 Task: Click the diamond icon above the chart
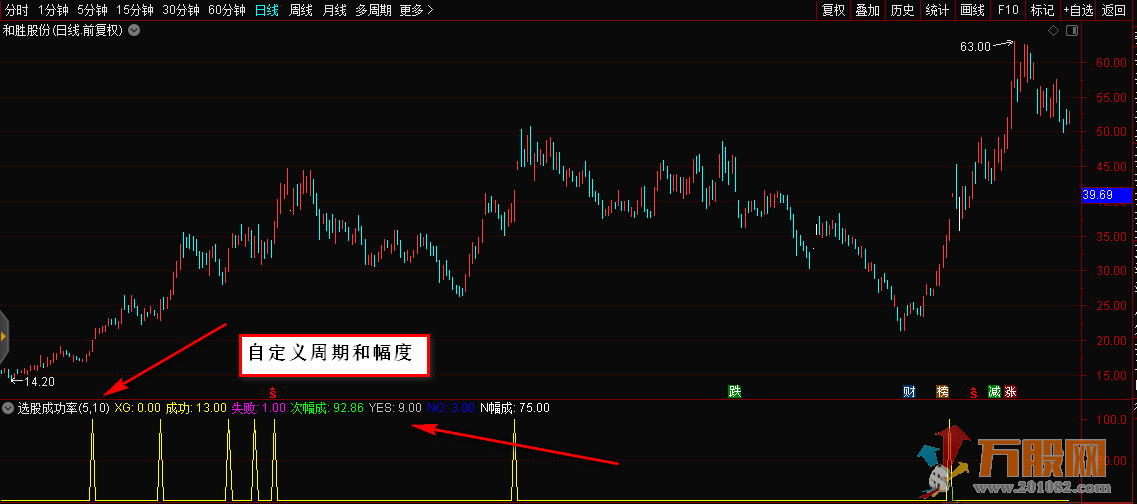[x=1053, y=31]
